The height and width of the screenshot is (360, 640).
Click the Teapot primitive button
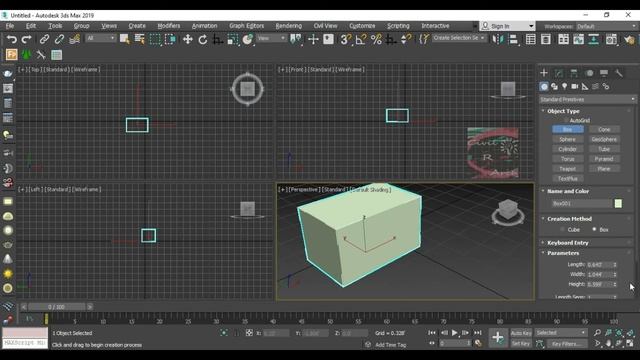[x=567, y=169]
